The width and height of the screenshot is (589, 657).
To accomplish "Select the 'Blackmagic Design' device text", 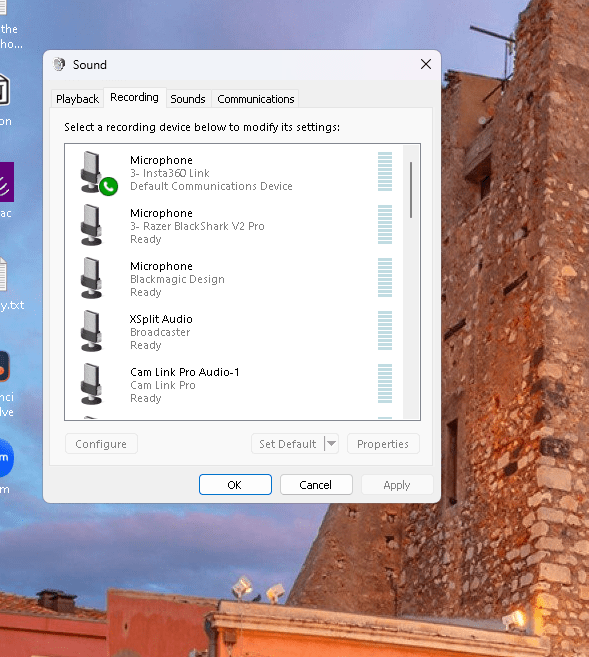I will point(177,279).
